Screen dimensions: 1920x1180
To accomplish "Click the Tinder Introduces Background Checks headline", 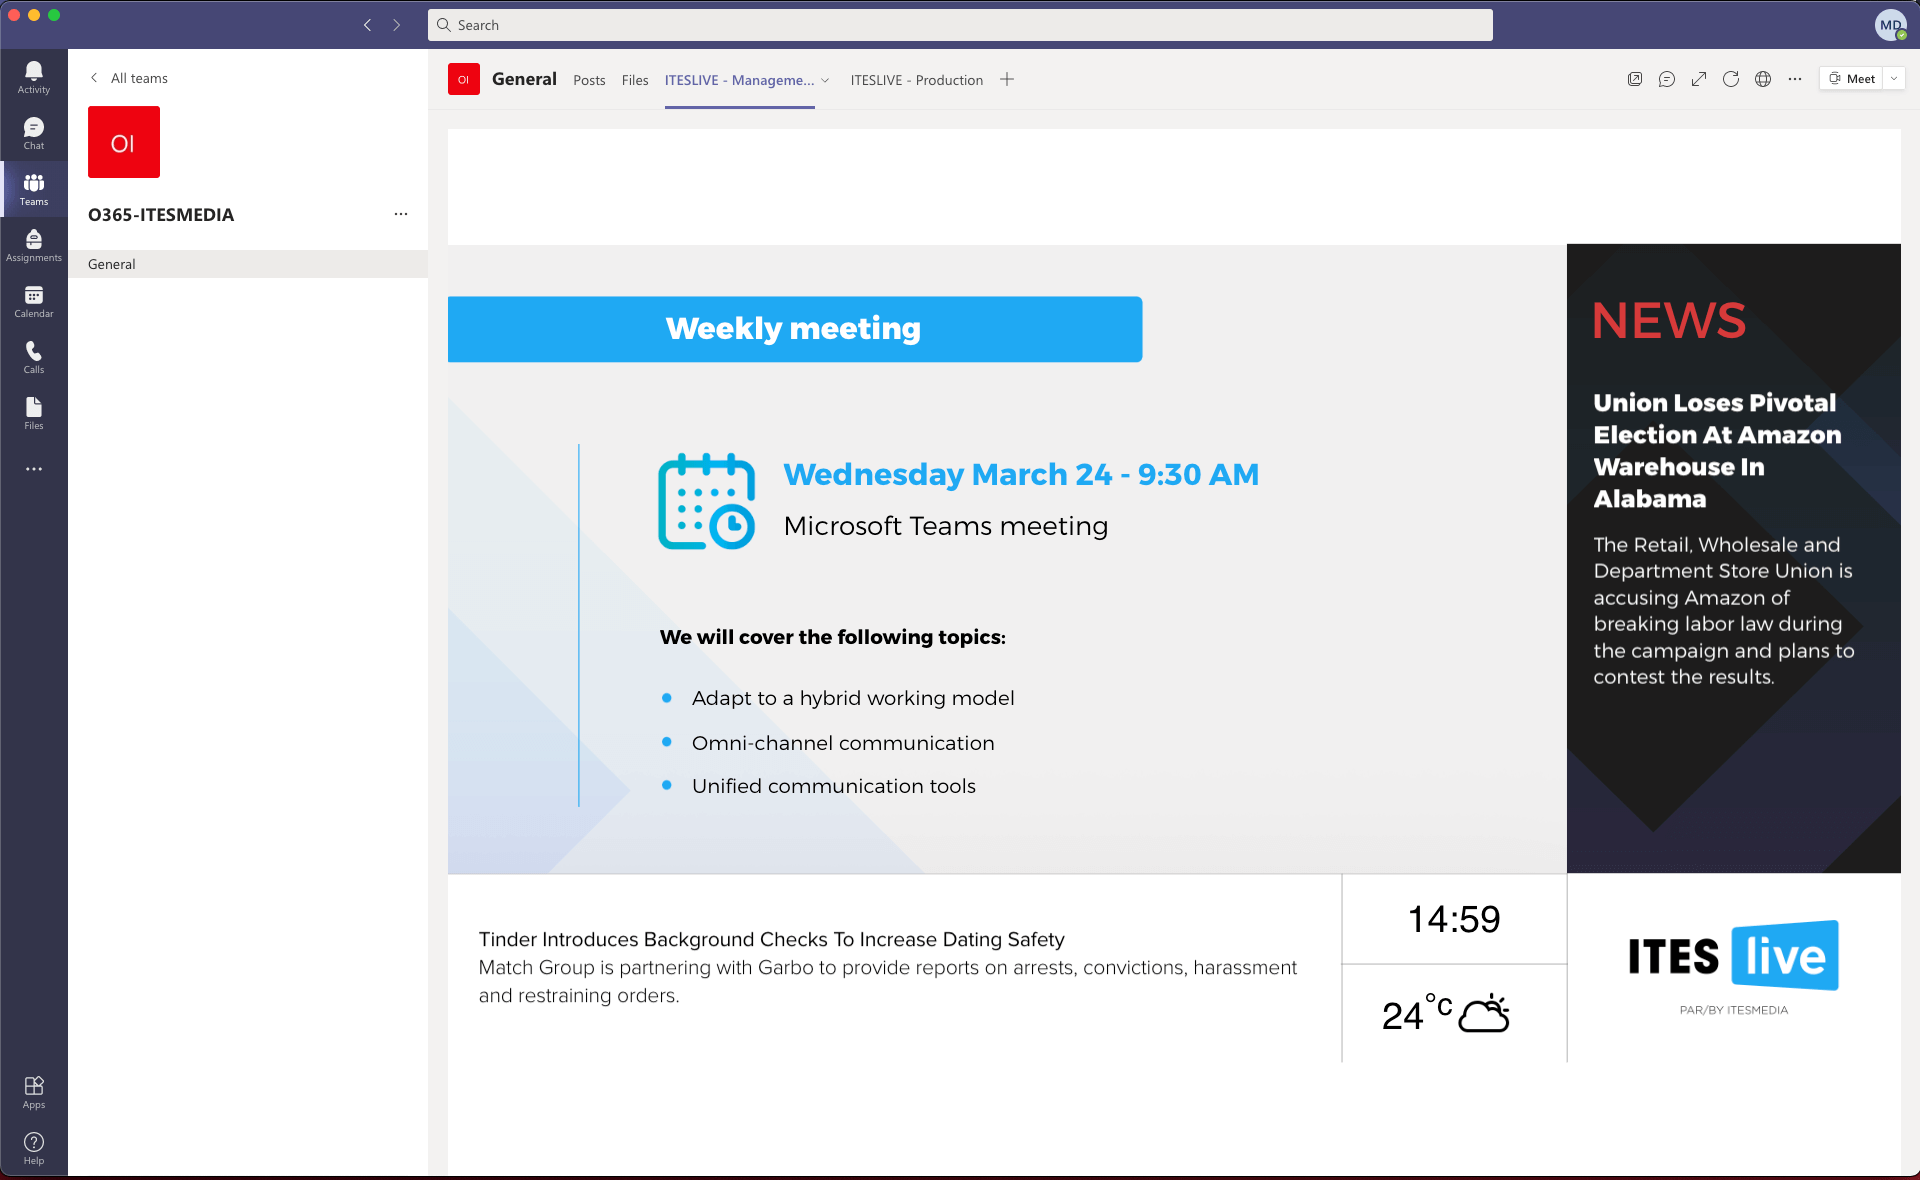I will point(771,939).
